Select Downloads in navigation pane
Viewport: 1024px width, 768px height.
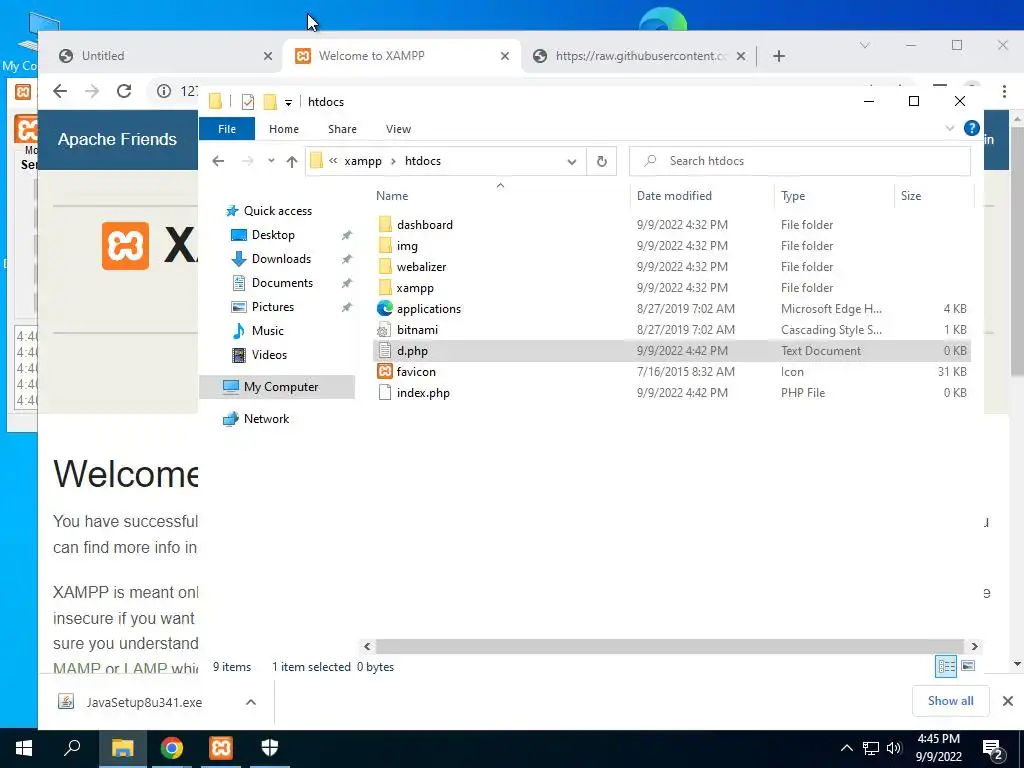[x=281, y=259]
